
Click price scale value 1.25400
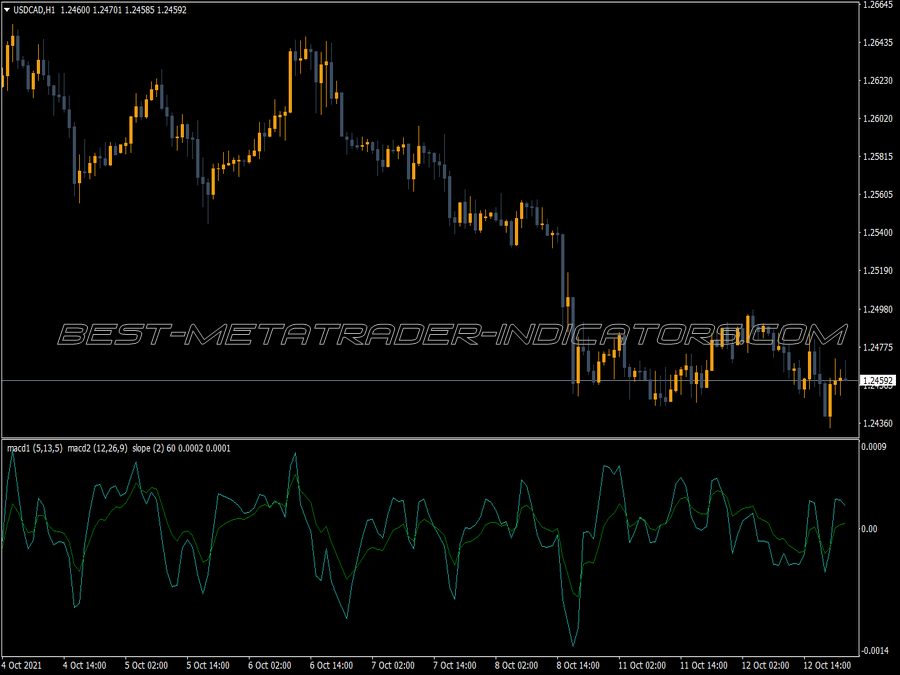[x=878, y=232]
